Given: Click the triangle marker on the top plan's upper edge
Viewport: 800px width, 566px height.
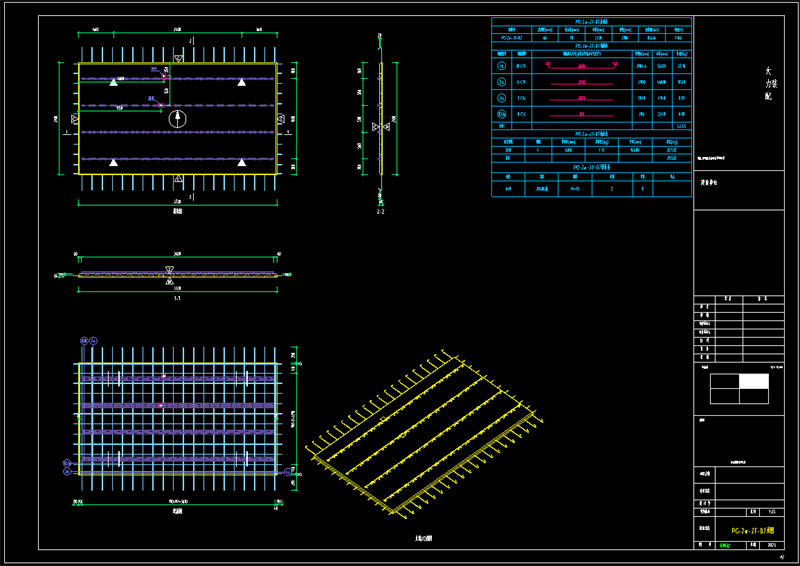Looking at the screenshot, I should [x=179, y=59].
